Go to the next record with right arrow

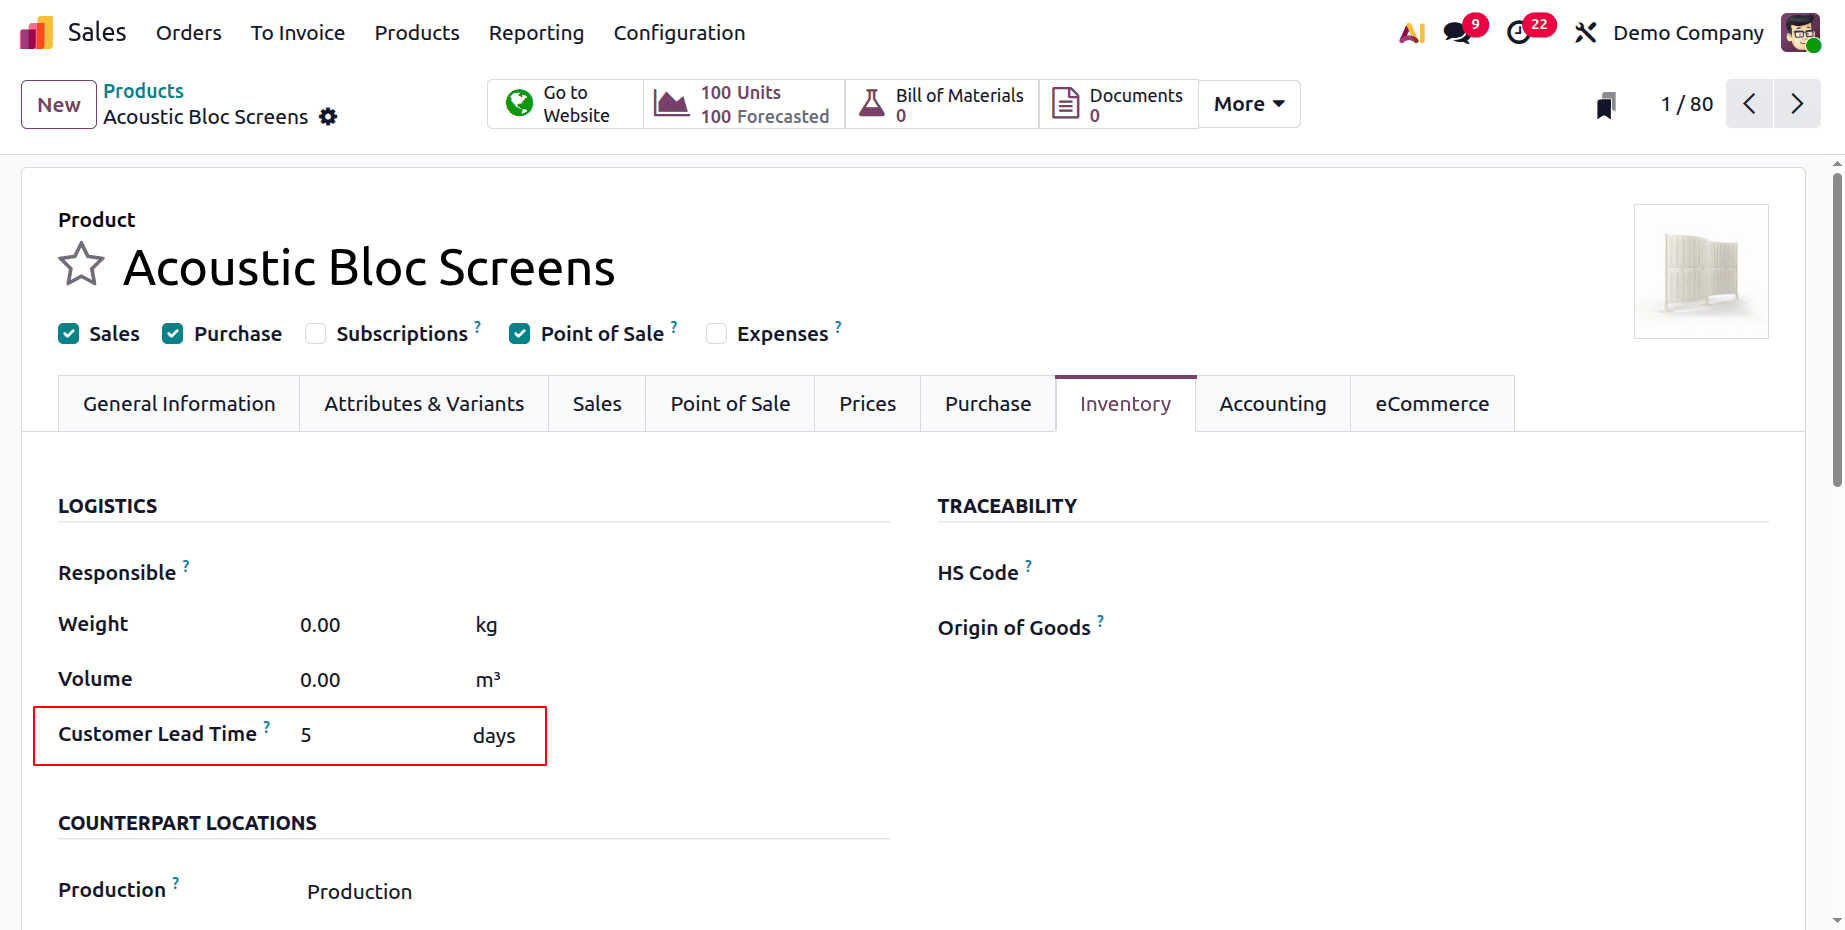pyautogui.click(x=1797, y=103)
